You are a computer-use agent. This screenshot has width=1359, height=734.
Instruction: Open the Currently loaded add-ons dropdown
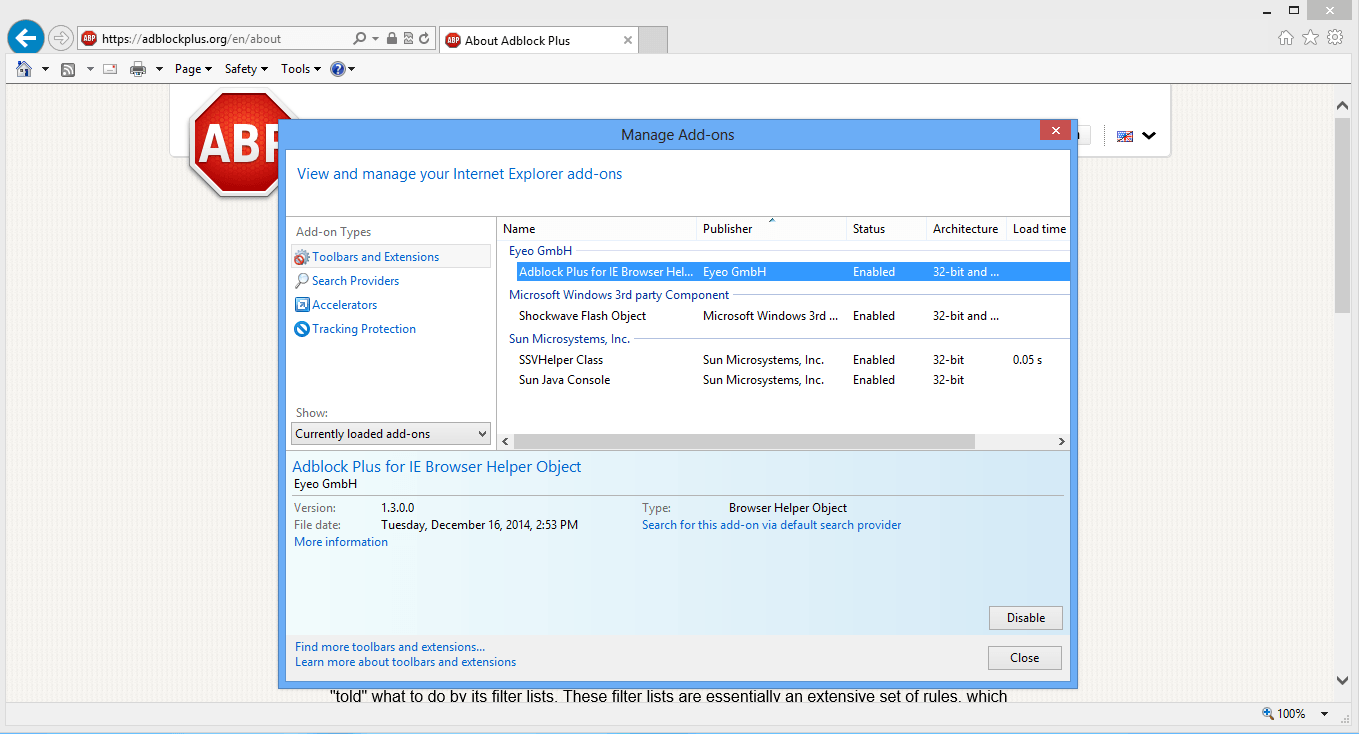click(390, 433)
